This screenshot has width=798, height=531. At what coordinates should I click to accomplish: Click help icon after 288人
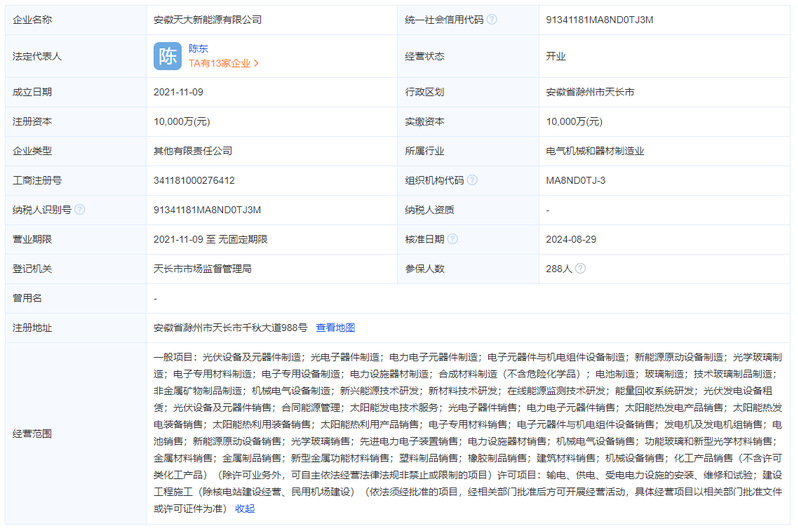pos(581,269)
